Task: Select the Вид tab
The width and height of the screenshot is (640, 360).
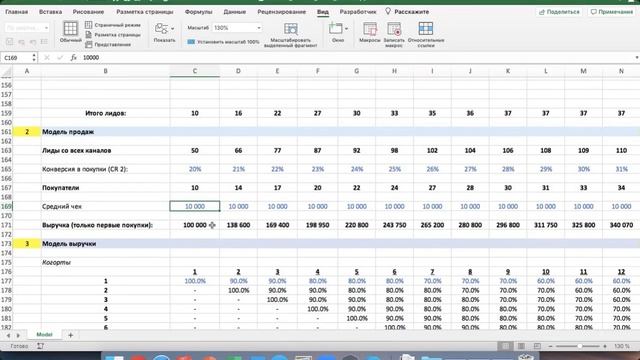Action: [323, 12]
